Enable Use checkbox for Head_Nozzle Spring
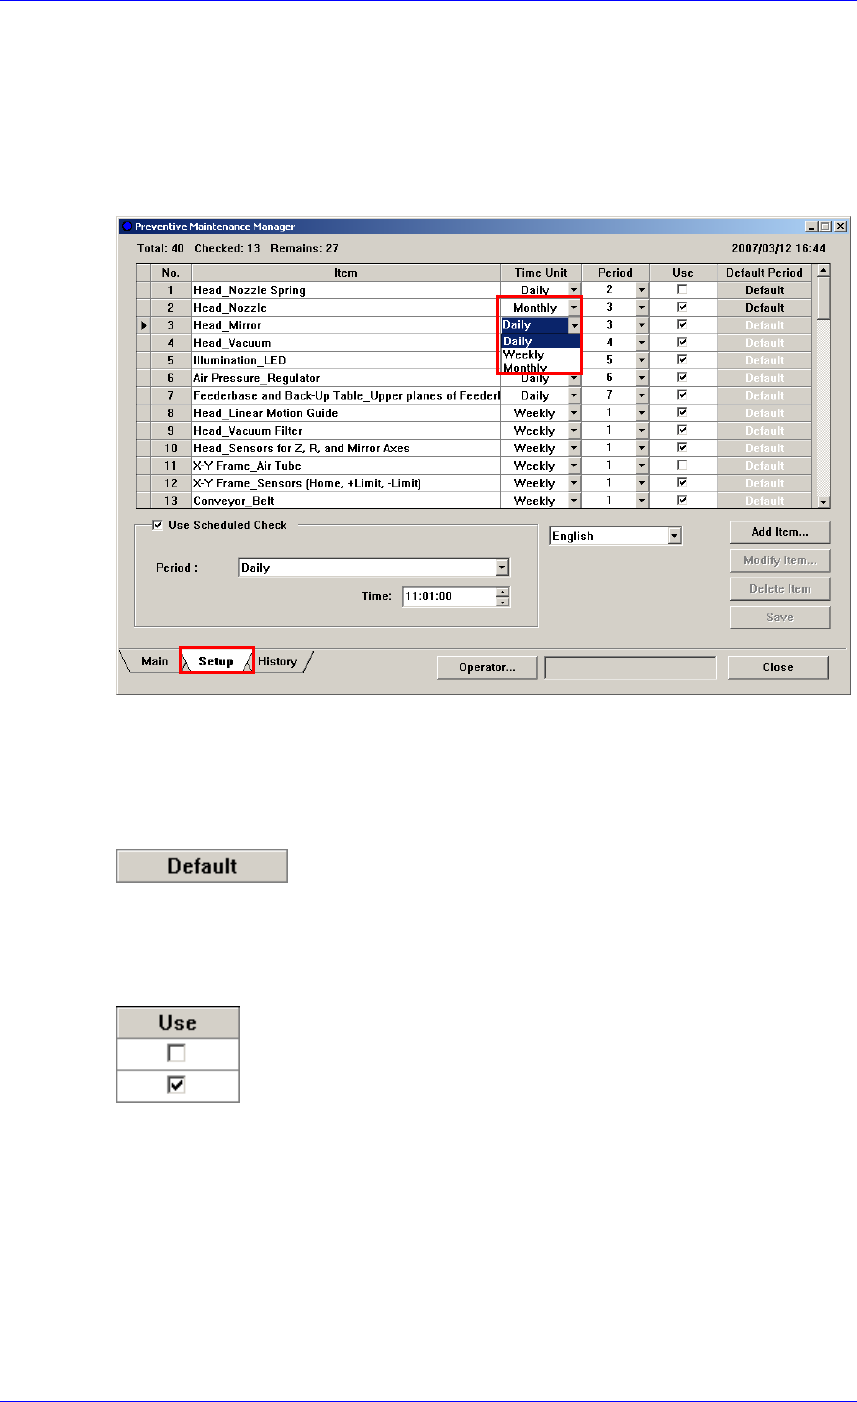The height and width of the screenshot is (1402, 857). tap(683, 290)
